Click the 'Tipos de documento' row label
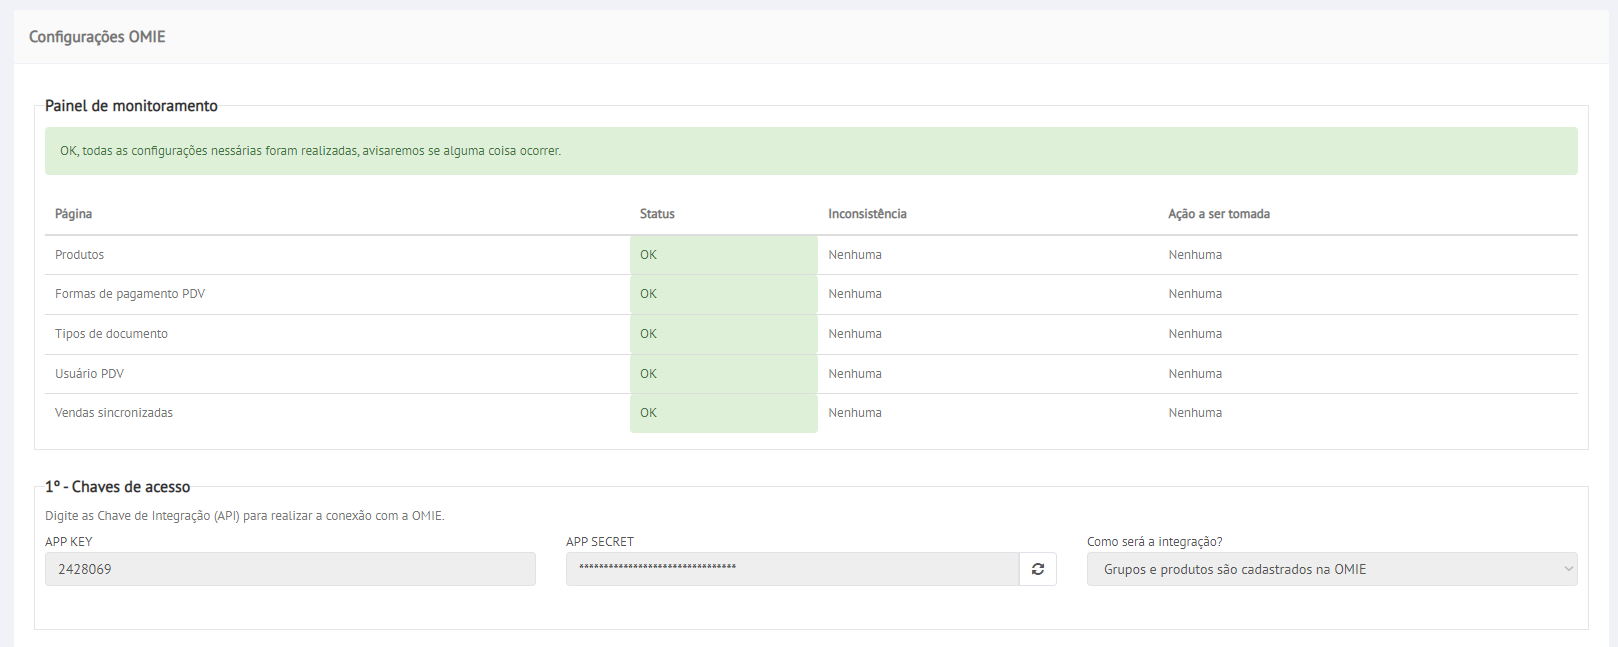 point(111,334)
